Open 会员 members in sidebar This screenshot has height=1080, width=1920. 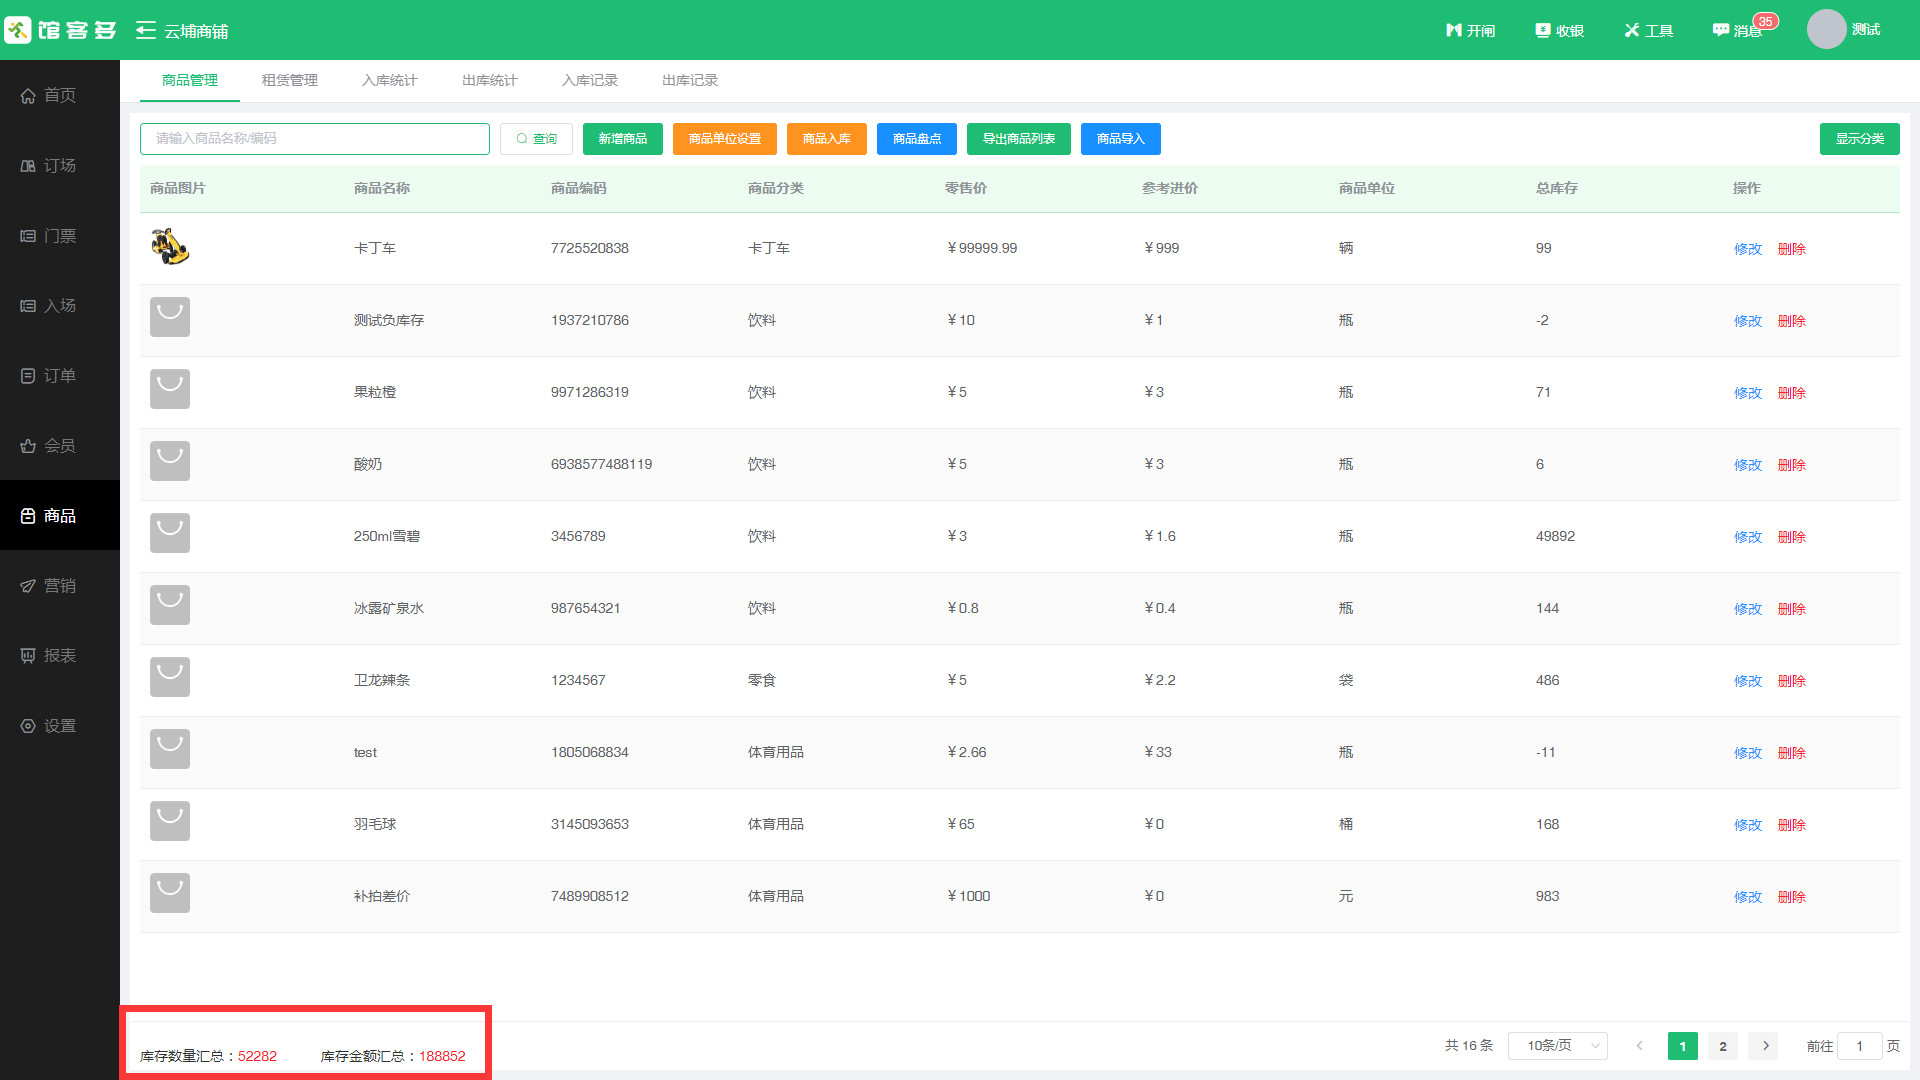[x=59, y=446]
